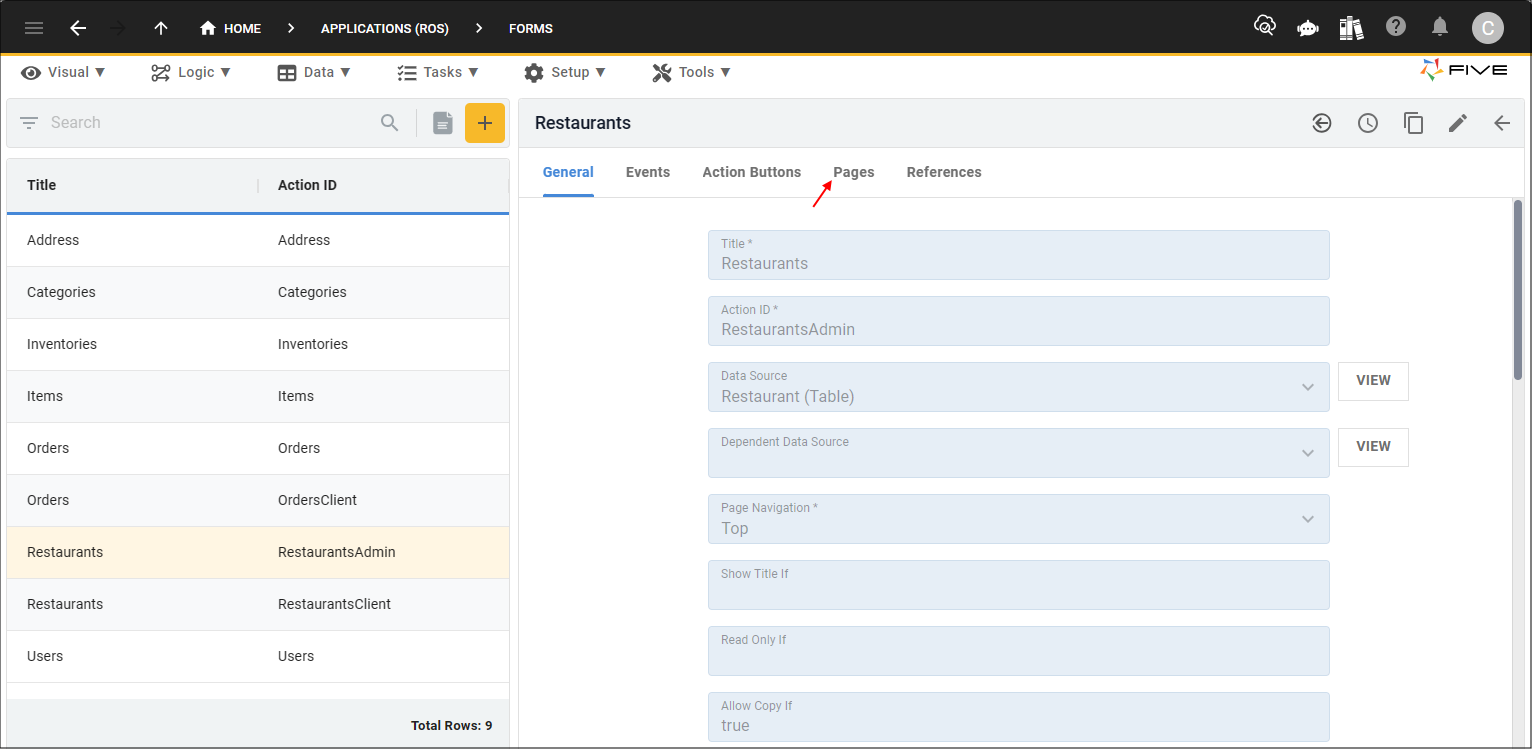
Task: Edit the form with pencil icon
Action: point(1458,123)
